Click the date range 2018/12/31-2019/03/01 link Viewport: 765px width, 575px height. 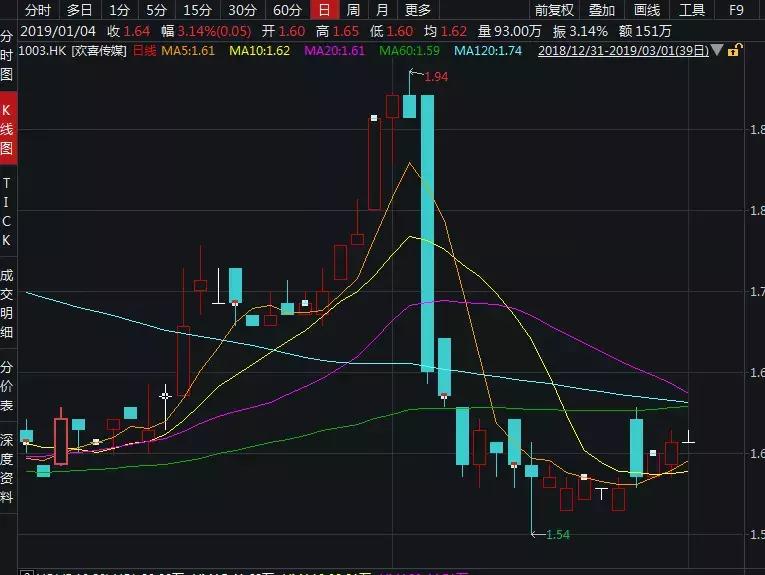tap(623, 50)
